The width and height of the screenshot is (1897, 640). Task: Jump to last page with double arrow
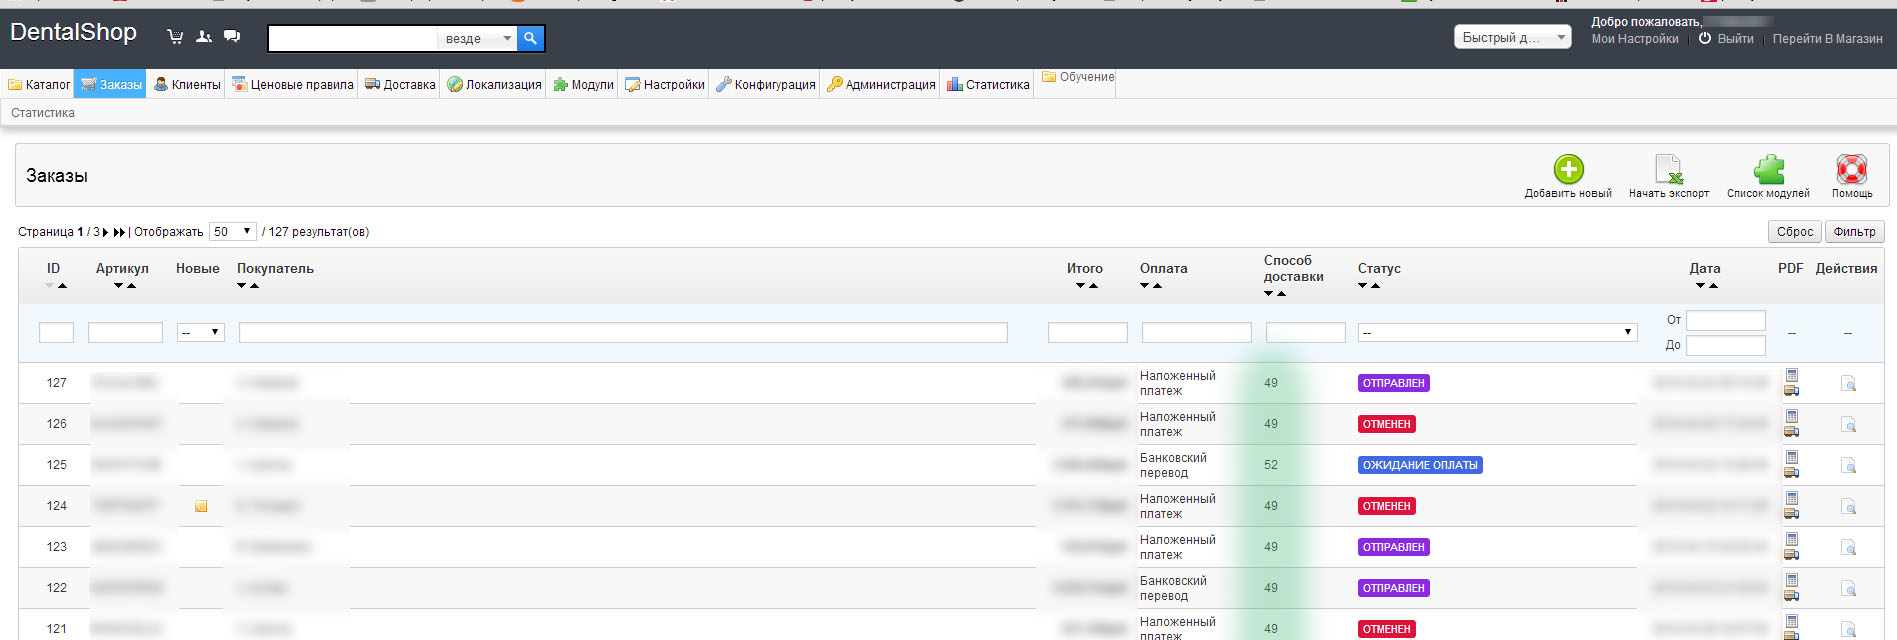click(119, 232)
